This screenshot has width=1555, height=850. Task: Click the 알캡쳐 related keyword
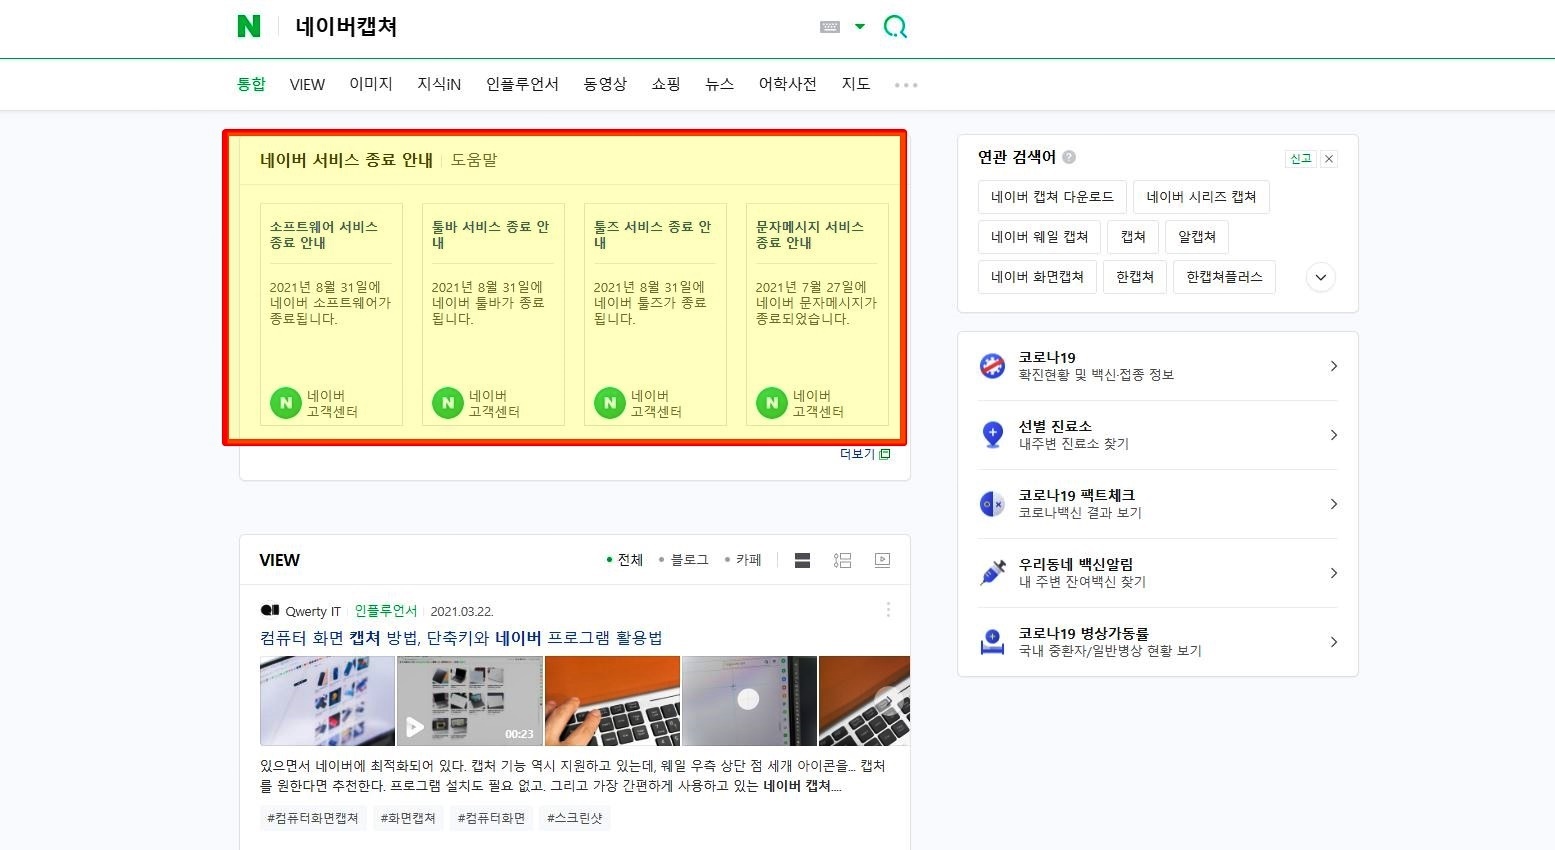tap(1197, 237)
